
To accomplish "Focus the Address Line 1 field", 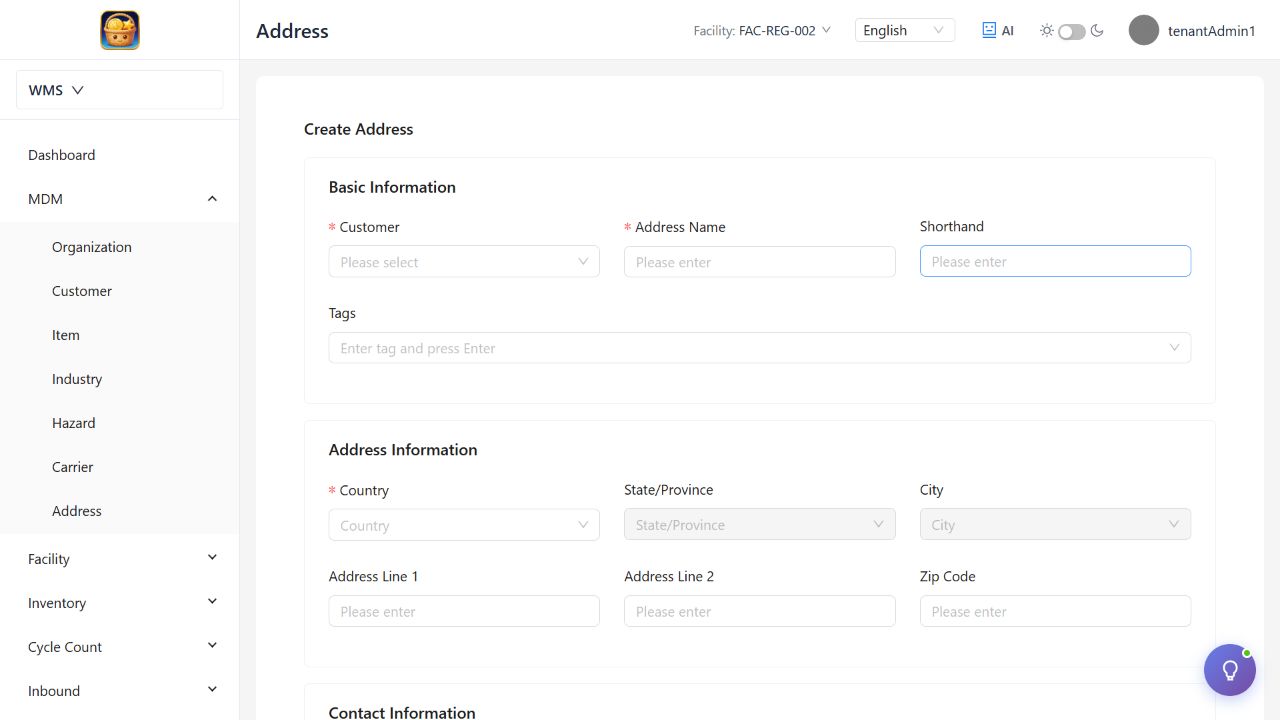I will 464,611.
